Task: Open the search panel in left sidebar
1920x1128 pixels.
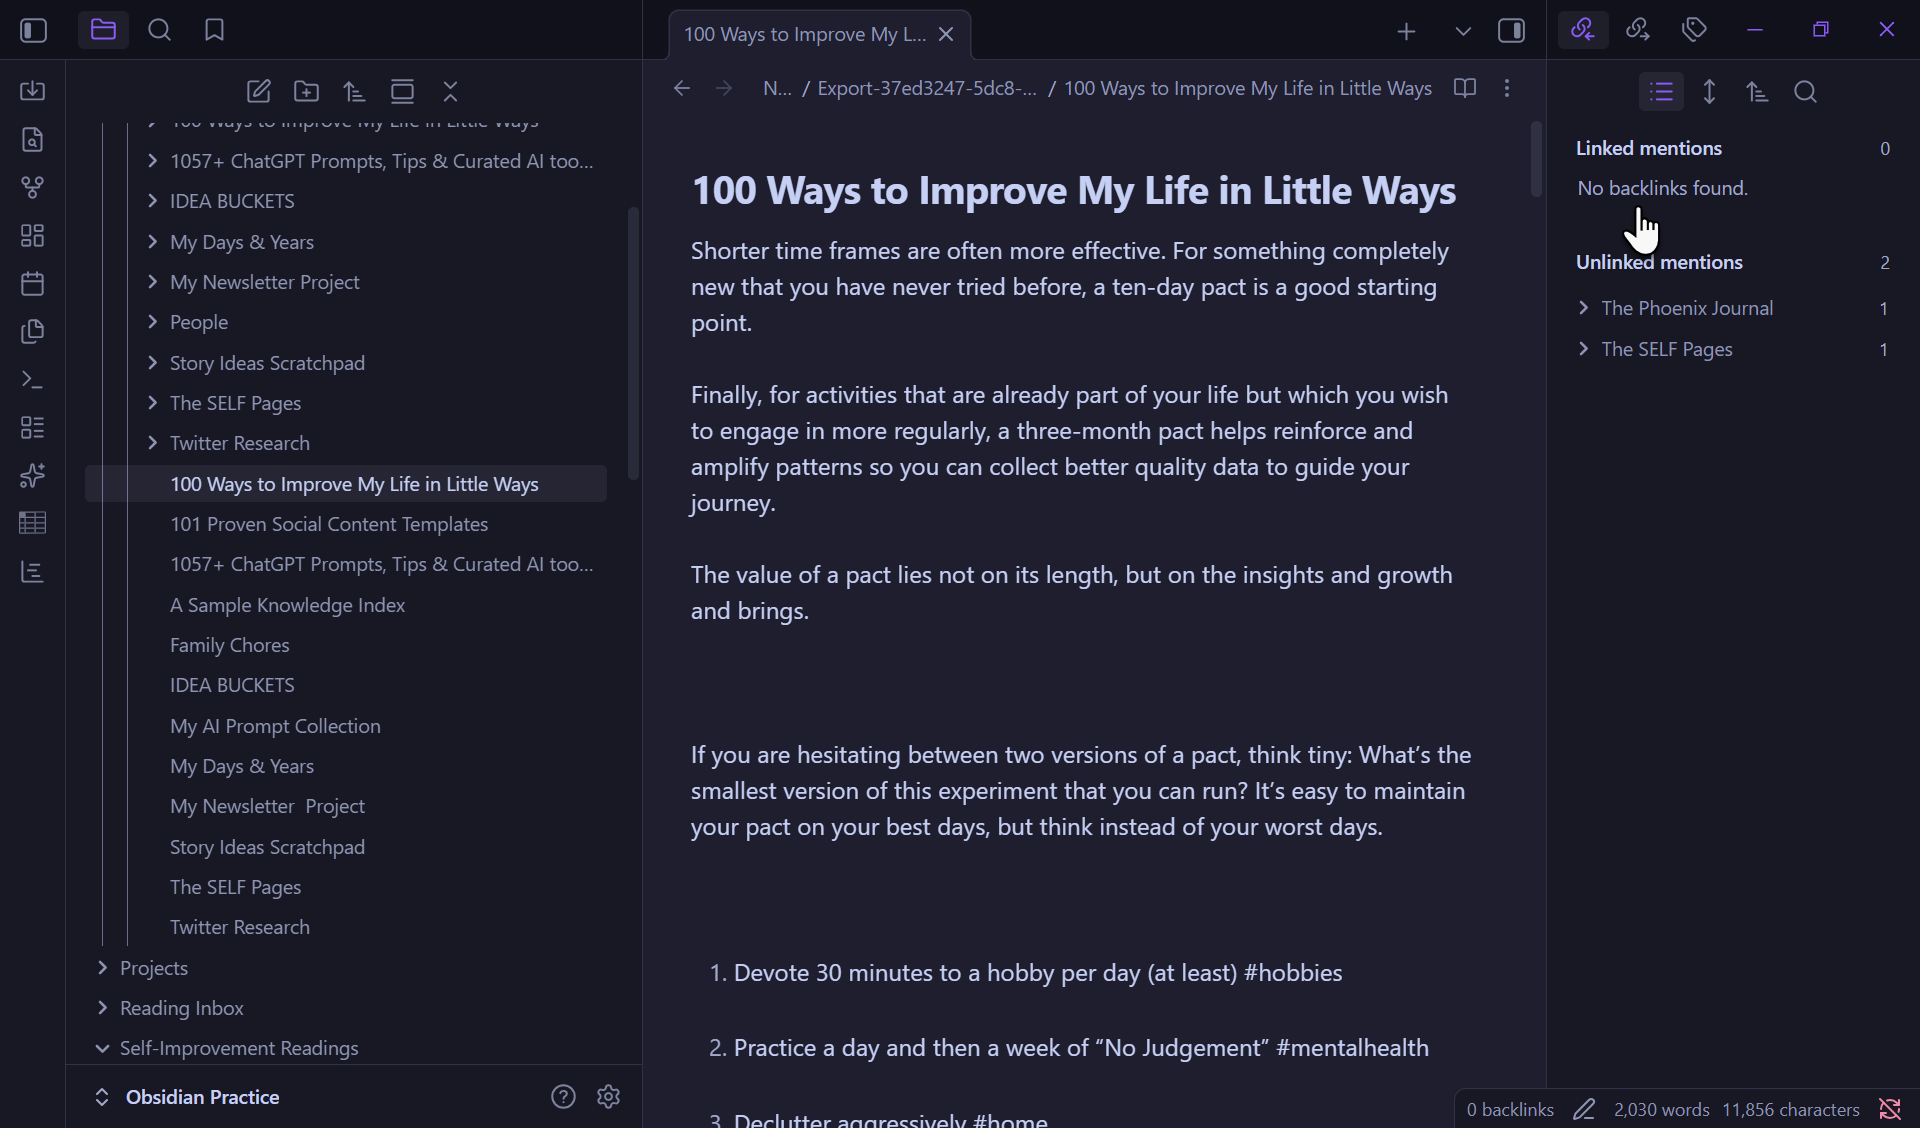Action: click(x=159, y=30)
